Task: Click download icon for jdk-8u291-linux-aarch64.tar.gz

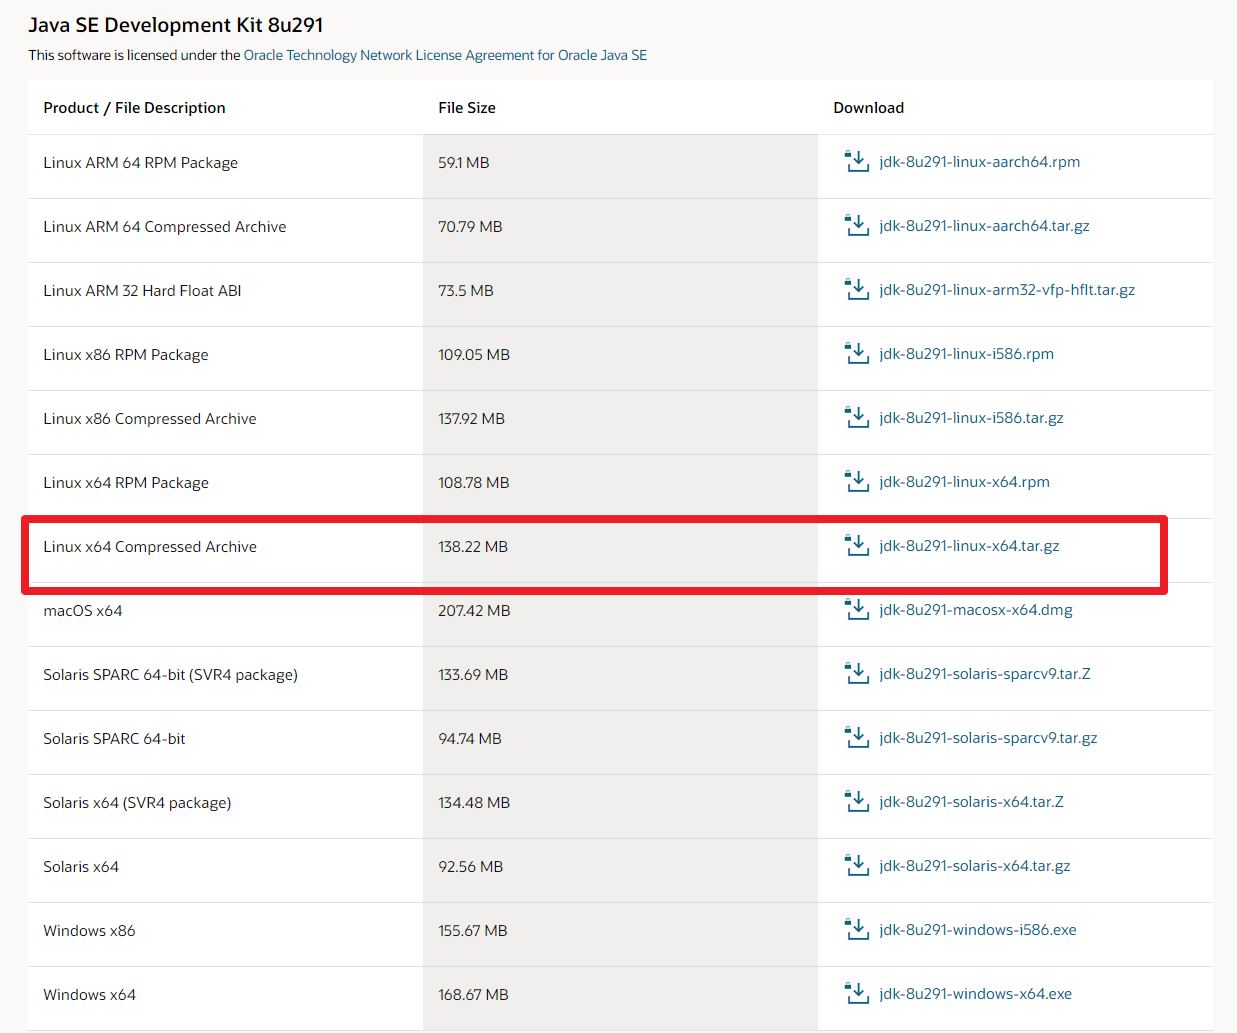Action: [857, 225]
